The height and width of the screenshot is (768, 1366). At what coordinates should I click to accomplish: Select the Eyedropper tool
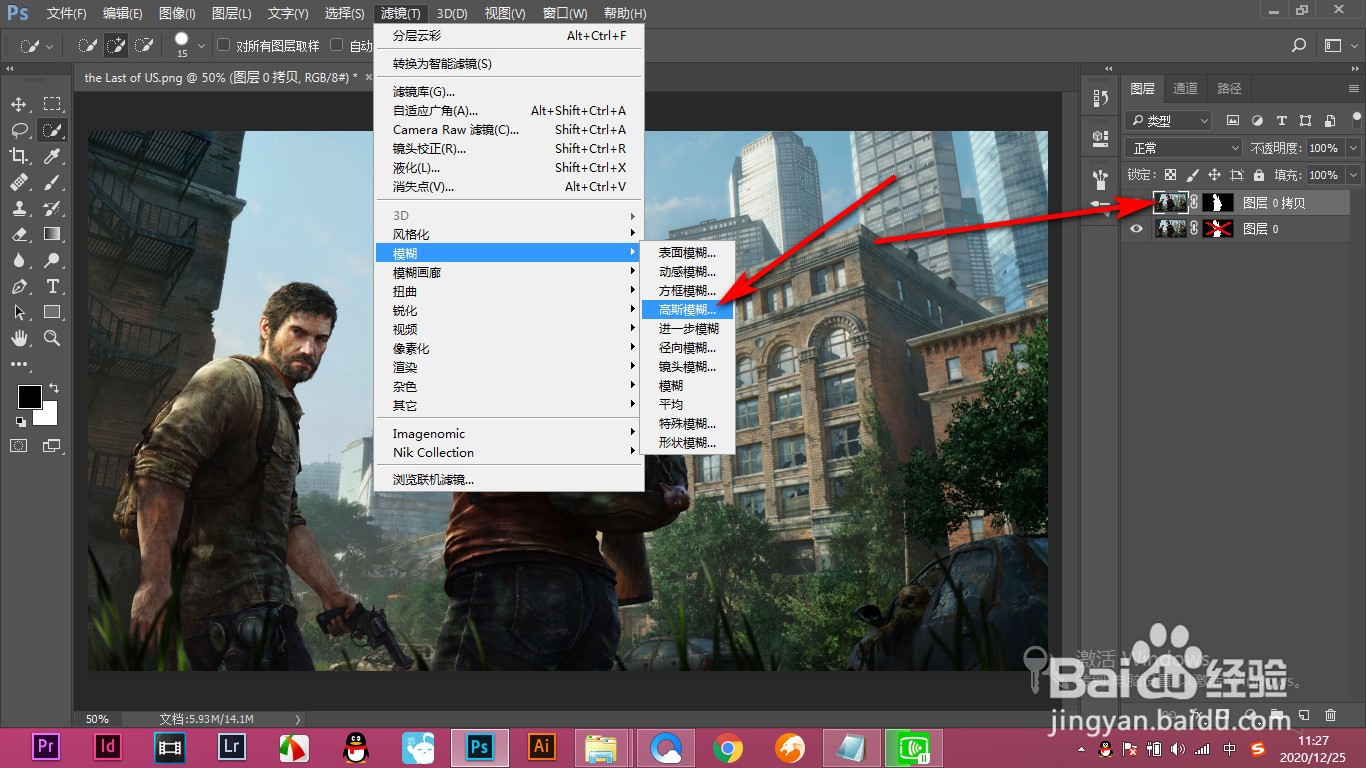[x=52, y=156]
